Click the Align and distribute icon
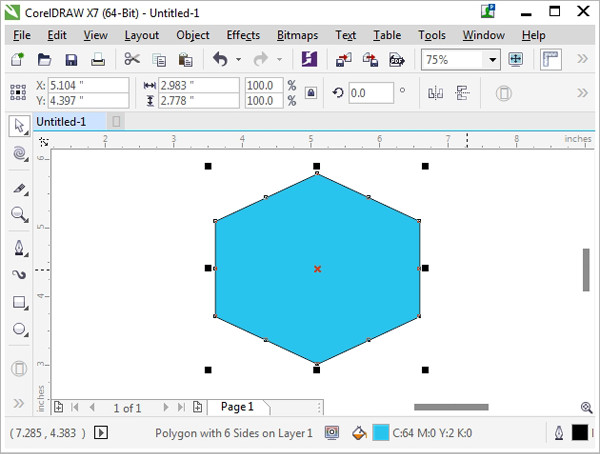The image size is (600, 454). click(462, 93)
